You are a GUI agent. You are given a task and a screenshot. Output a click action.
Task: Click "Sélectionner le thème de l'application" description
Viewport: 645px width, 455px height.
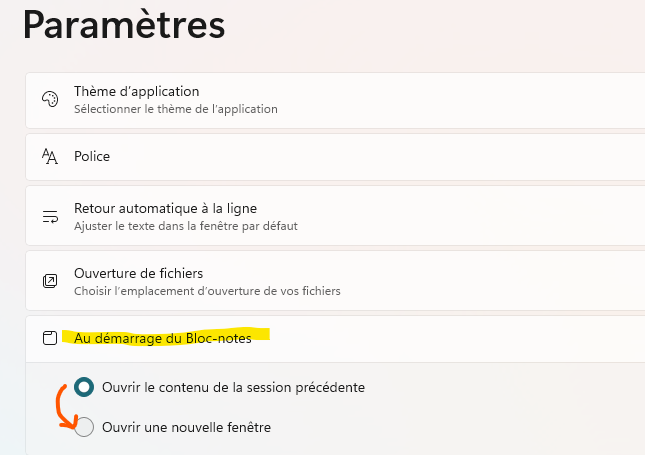point(175,109)
